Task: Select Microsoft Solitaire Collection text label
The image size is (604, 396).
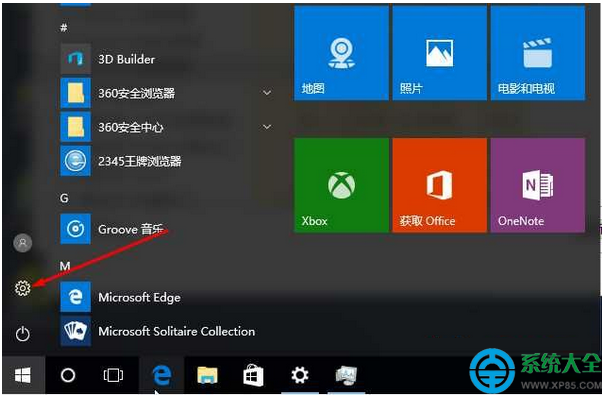Action: click(x=176, y=331)
